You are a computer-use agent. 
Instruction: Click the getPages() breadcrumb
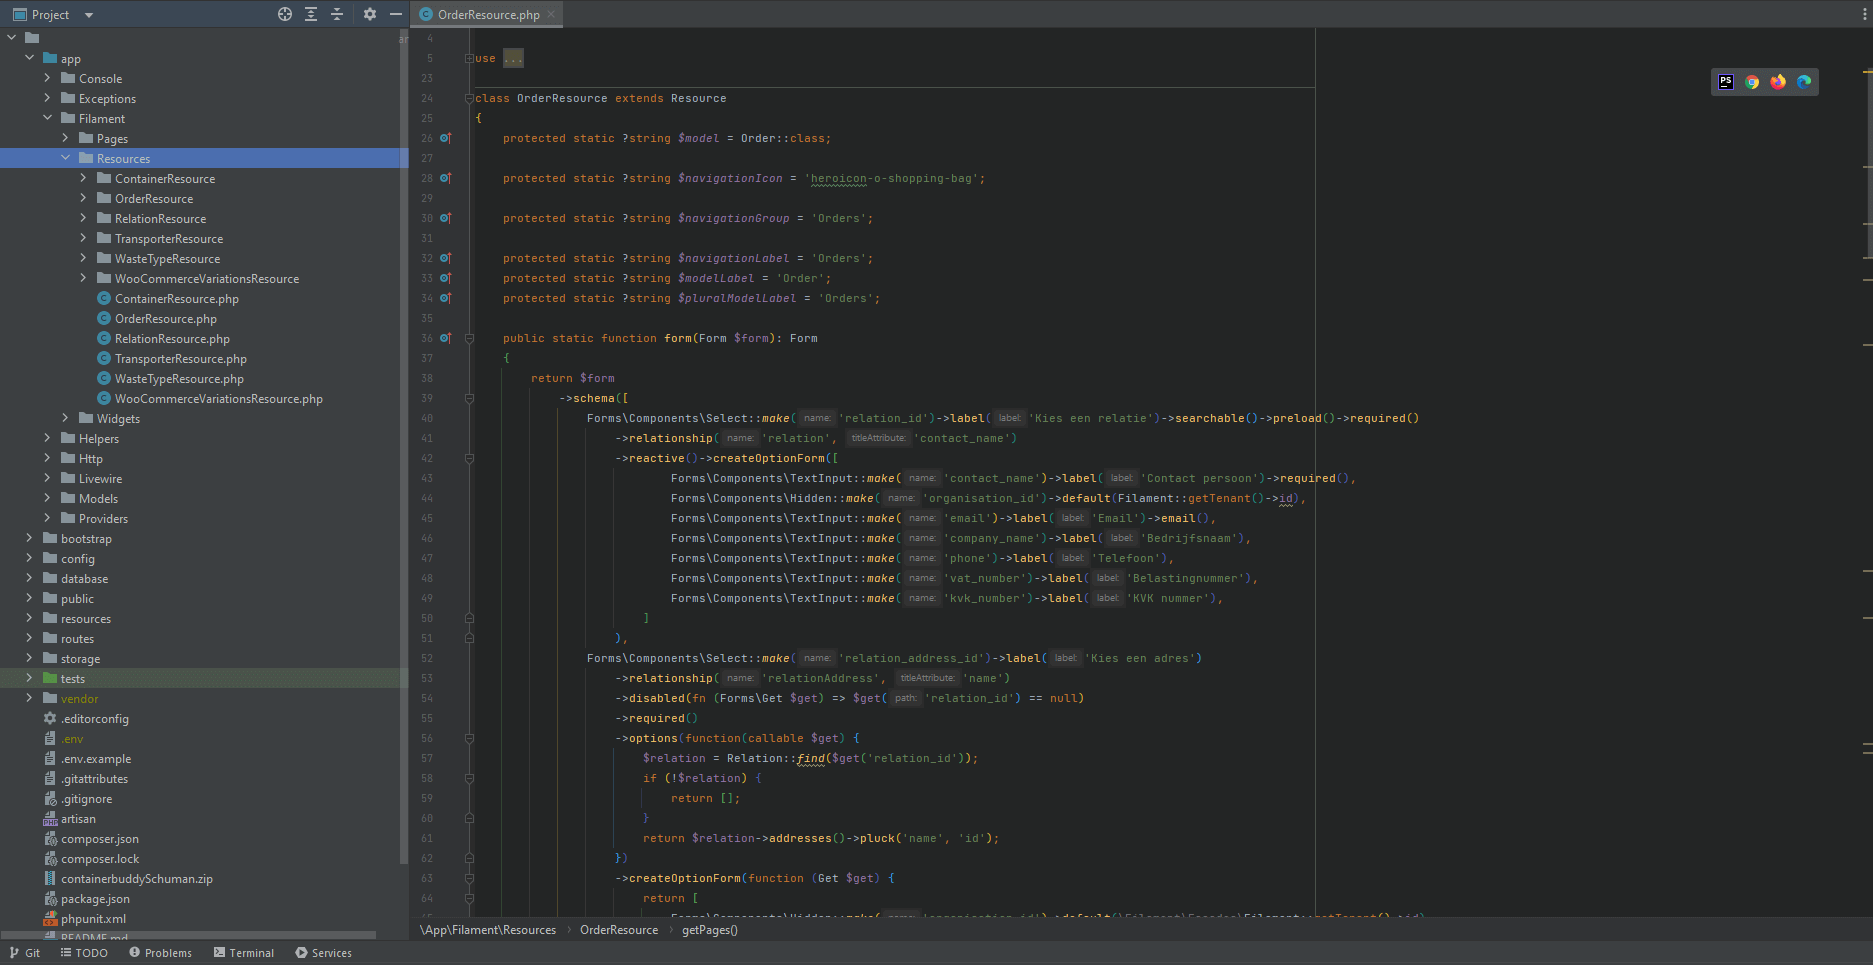coord(710,930)
